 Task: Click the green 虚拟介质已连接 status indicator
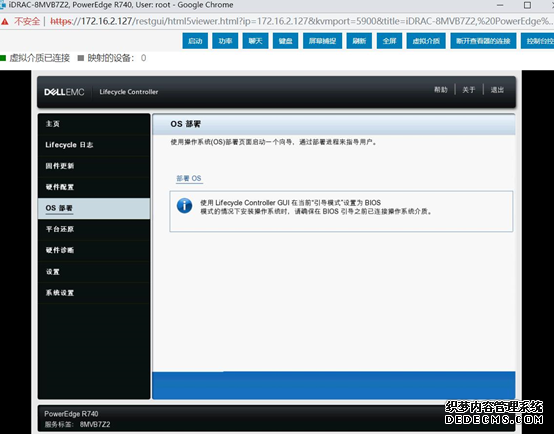click(3, 58)
